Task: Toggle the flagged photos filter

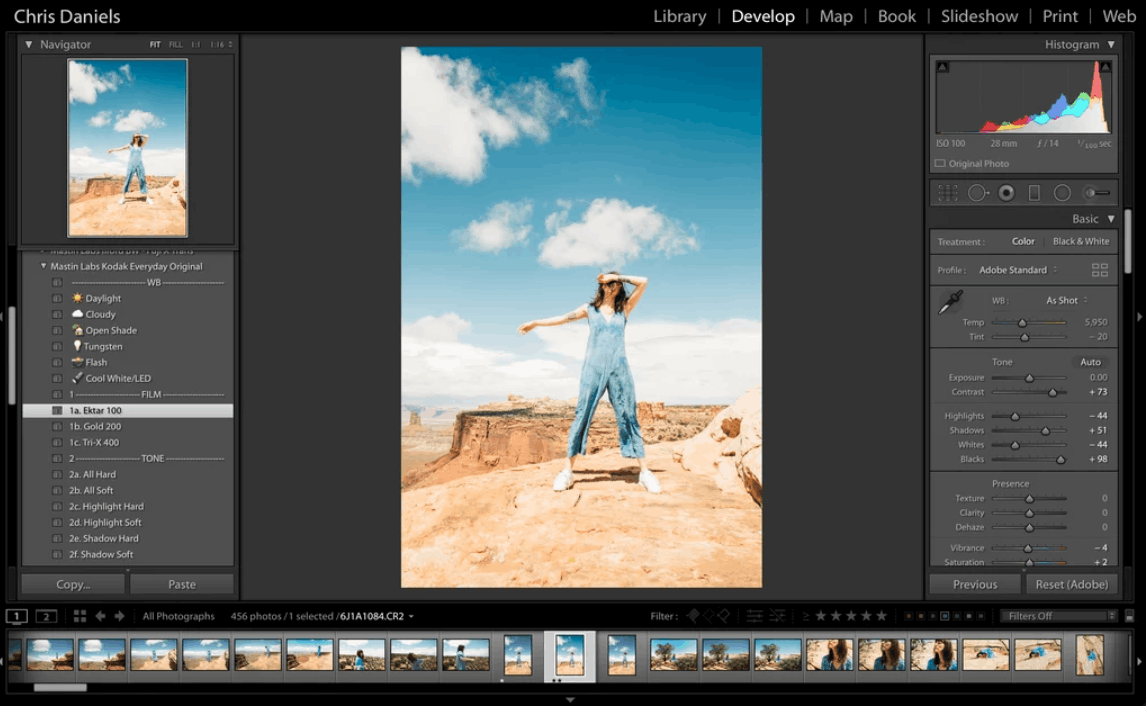Action: pos(693,616)
